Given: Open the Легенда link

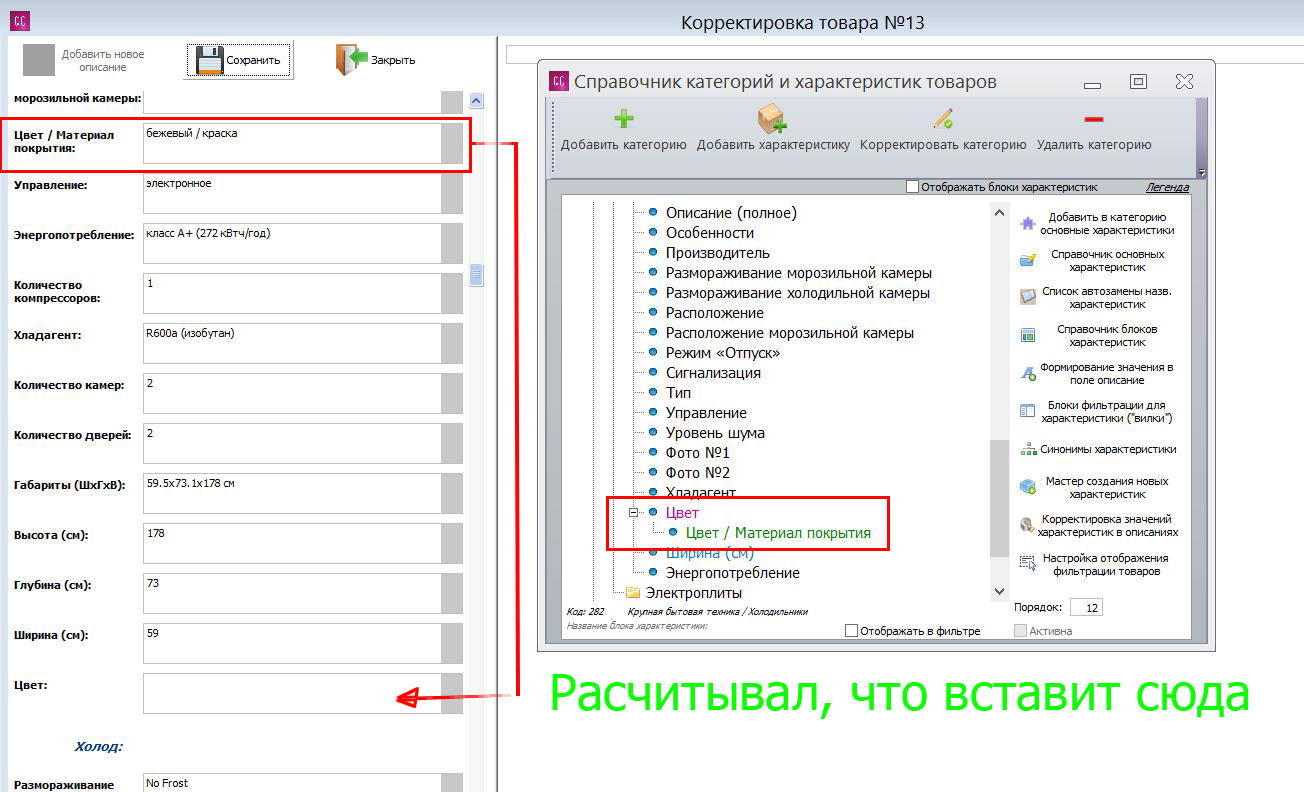Looking at the screenshot, I should 1167,187.
